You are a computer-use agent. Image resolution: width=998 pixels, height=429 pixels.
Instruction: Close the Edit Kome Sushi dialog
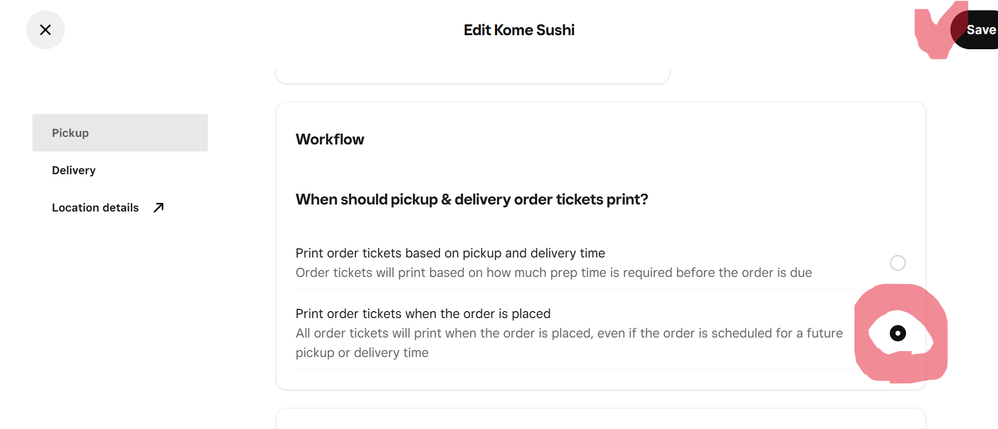click(x=45, y=30)
